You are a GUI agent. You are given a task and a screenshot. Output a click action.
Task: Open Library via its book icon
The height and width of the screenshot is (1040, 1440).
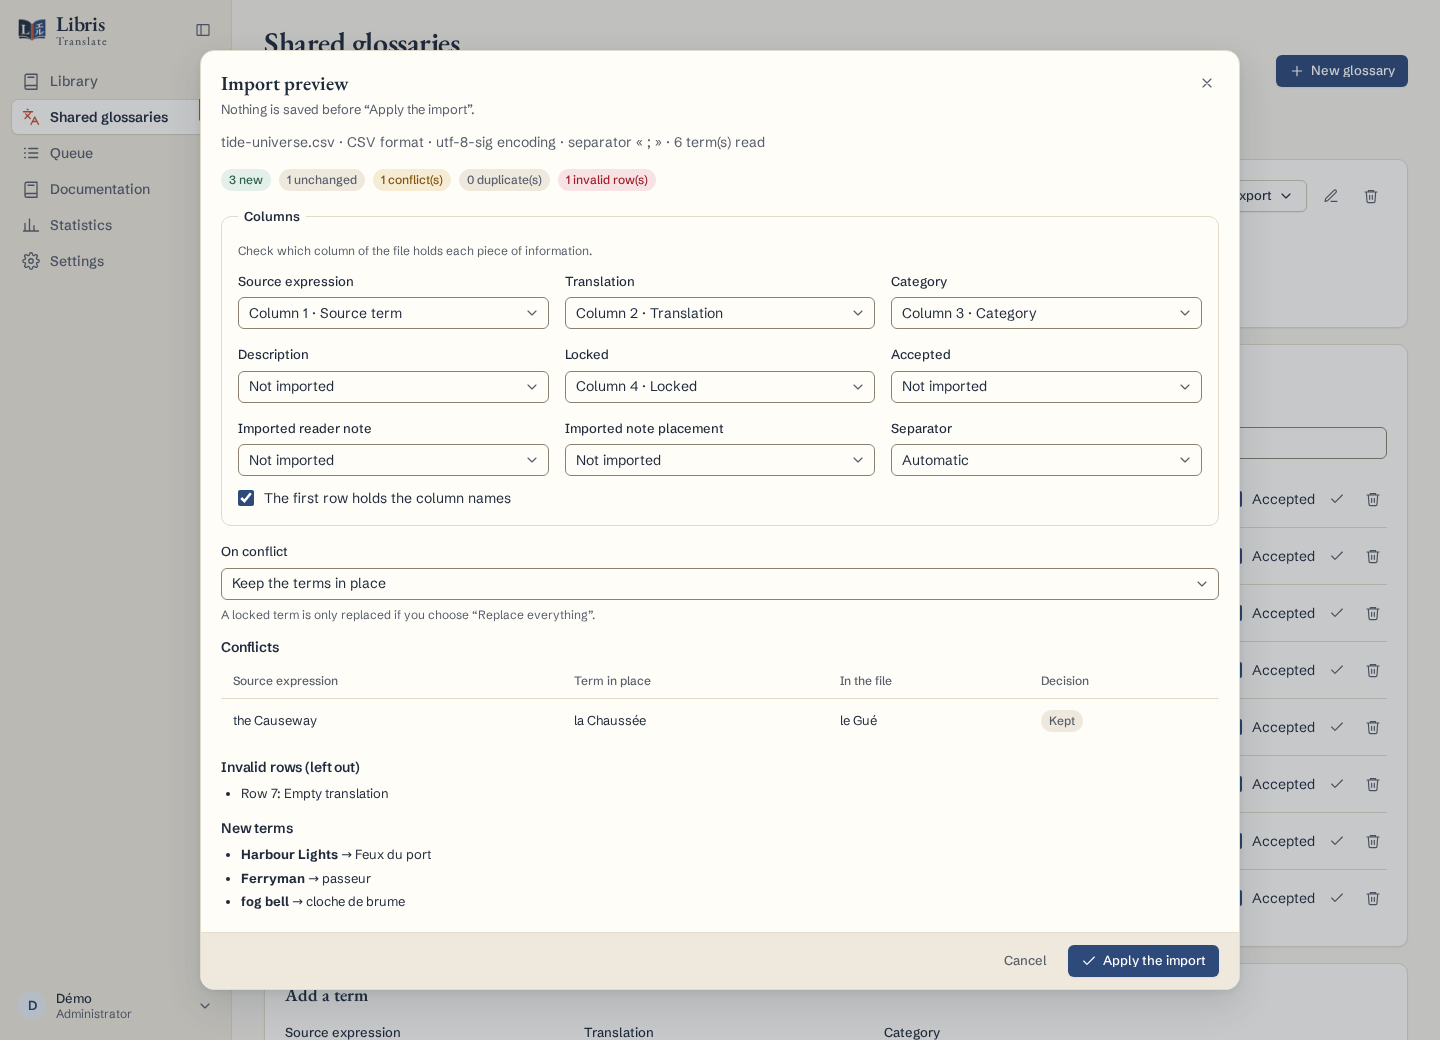click(31, 81)
